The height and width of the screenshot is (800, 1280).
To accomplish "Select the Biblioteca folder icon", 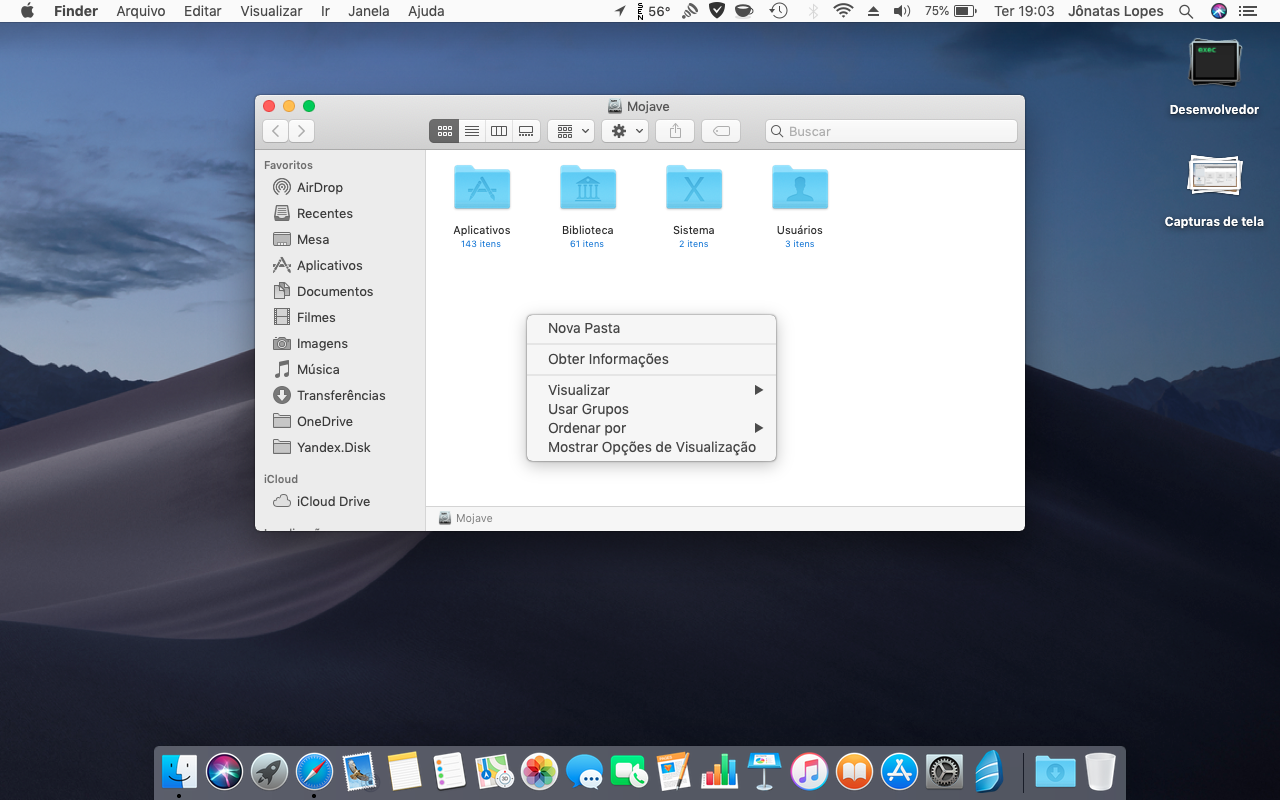I will 588,187.
